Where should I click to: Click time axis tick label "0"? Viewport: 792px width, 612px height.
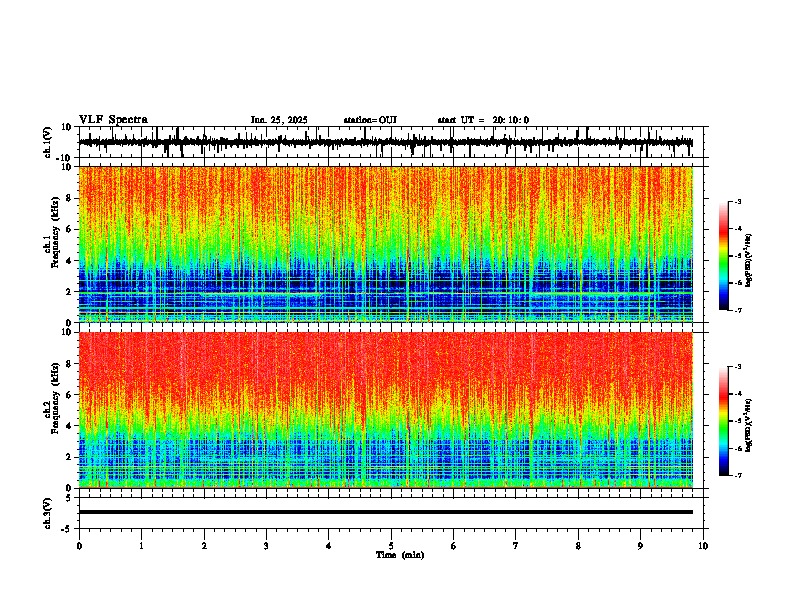click(x=79, y=546)
